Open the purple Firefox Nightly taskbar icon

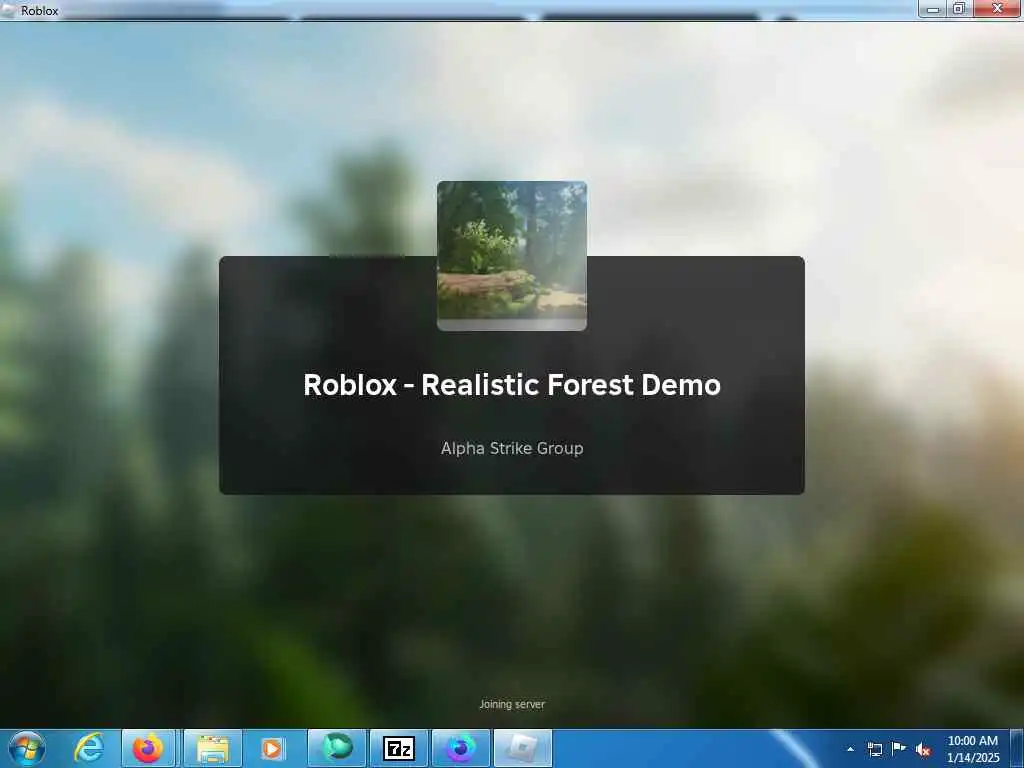(460, 748)
